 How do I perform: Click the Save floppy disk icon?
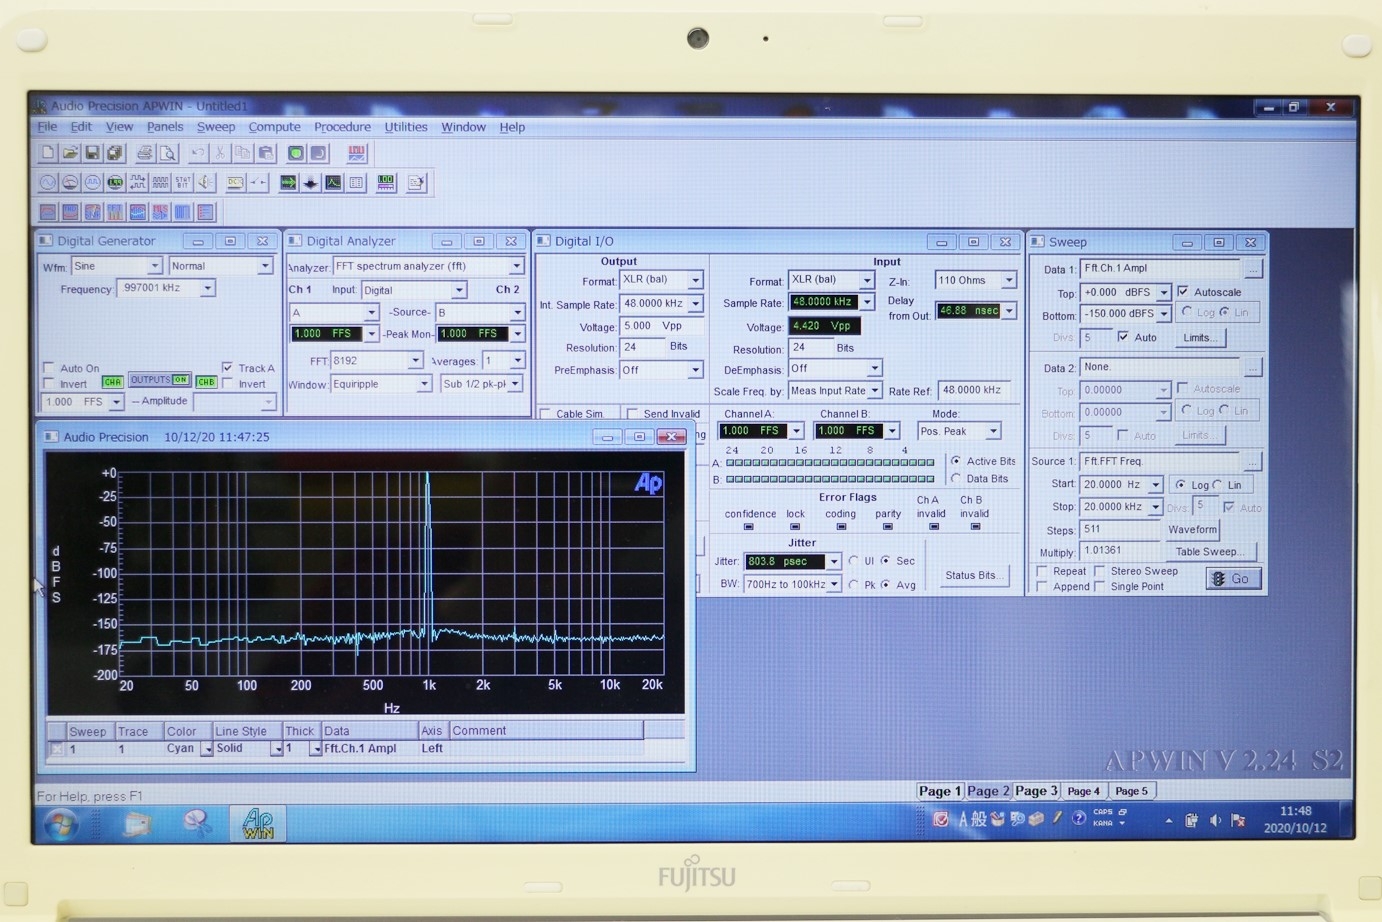pyautogui.click(x=92, y=153)
